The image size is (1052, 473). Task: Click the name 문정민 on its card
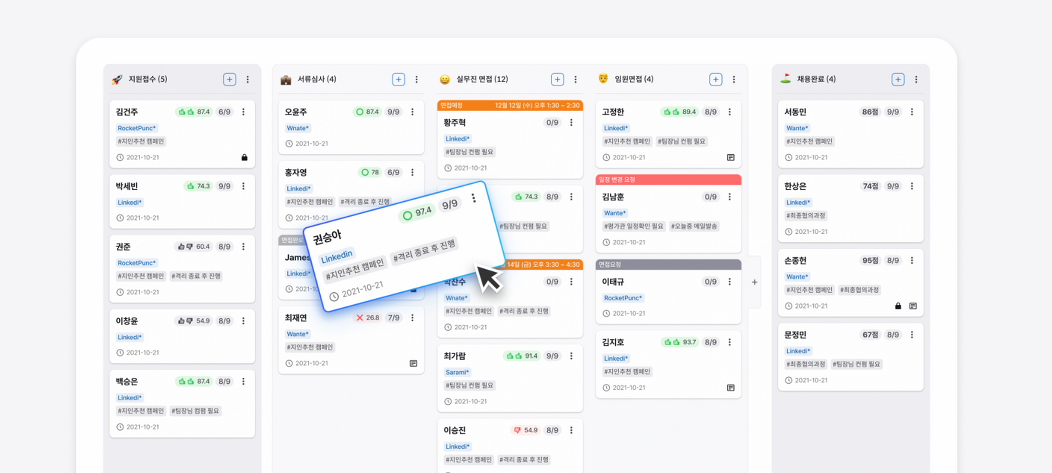coord(795,335)
